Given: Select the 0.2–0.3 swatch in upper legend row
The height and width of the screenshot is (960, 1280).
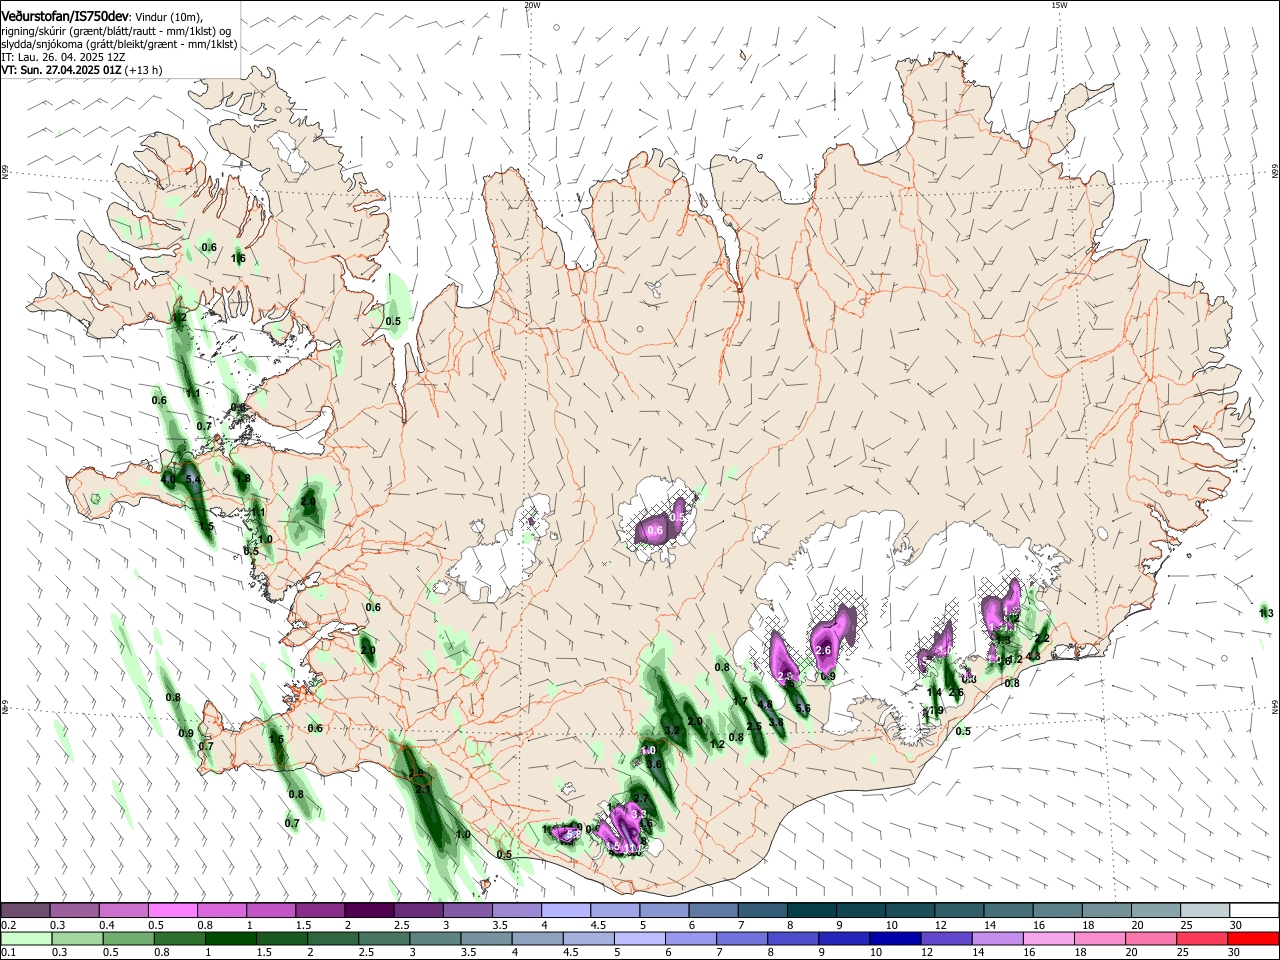Looking at the screenshot, I should (24, 910).
